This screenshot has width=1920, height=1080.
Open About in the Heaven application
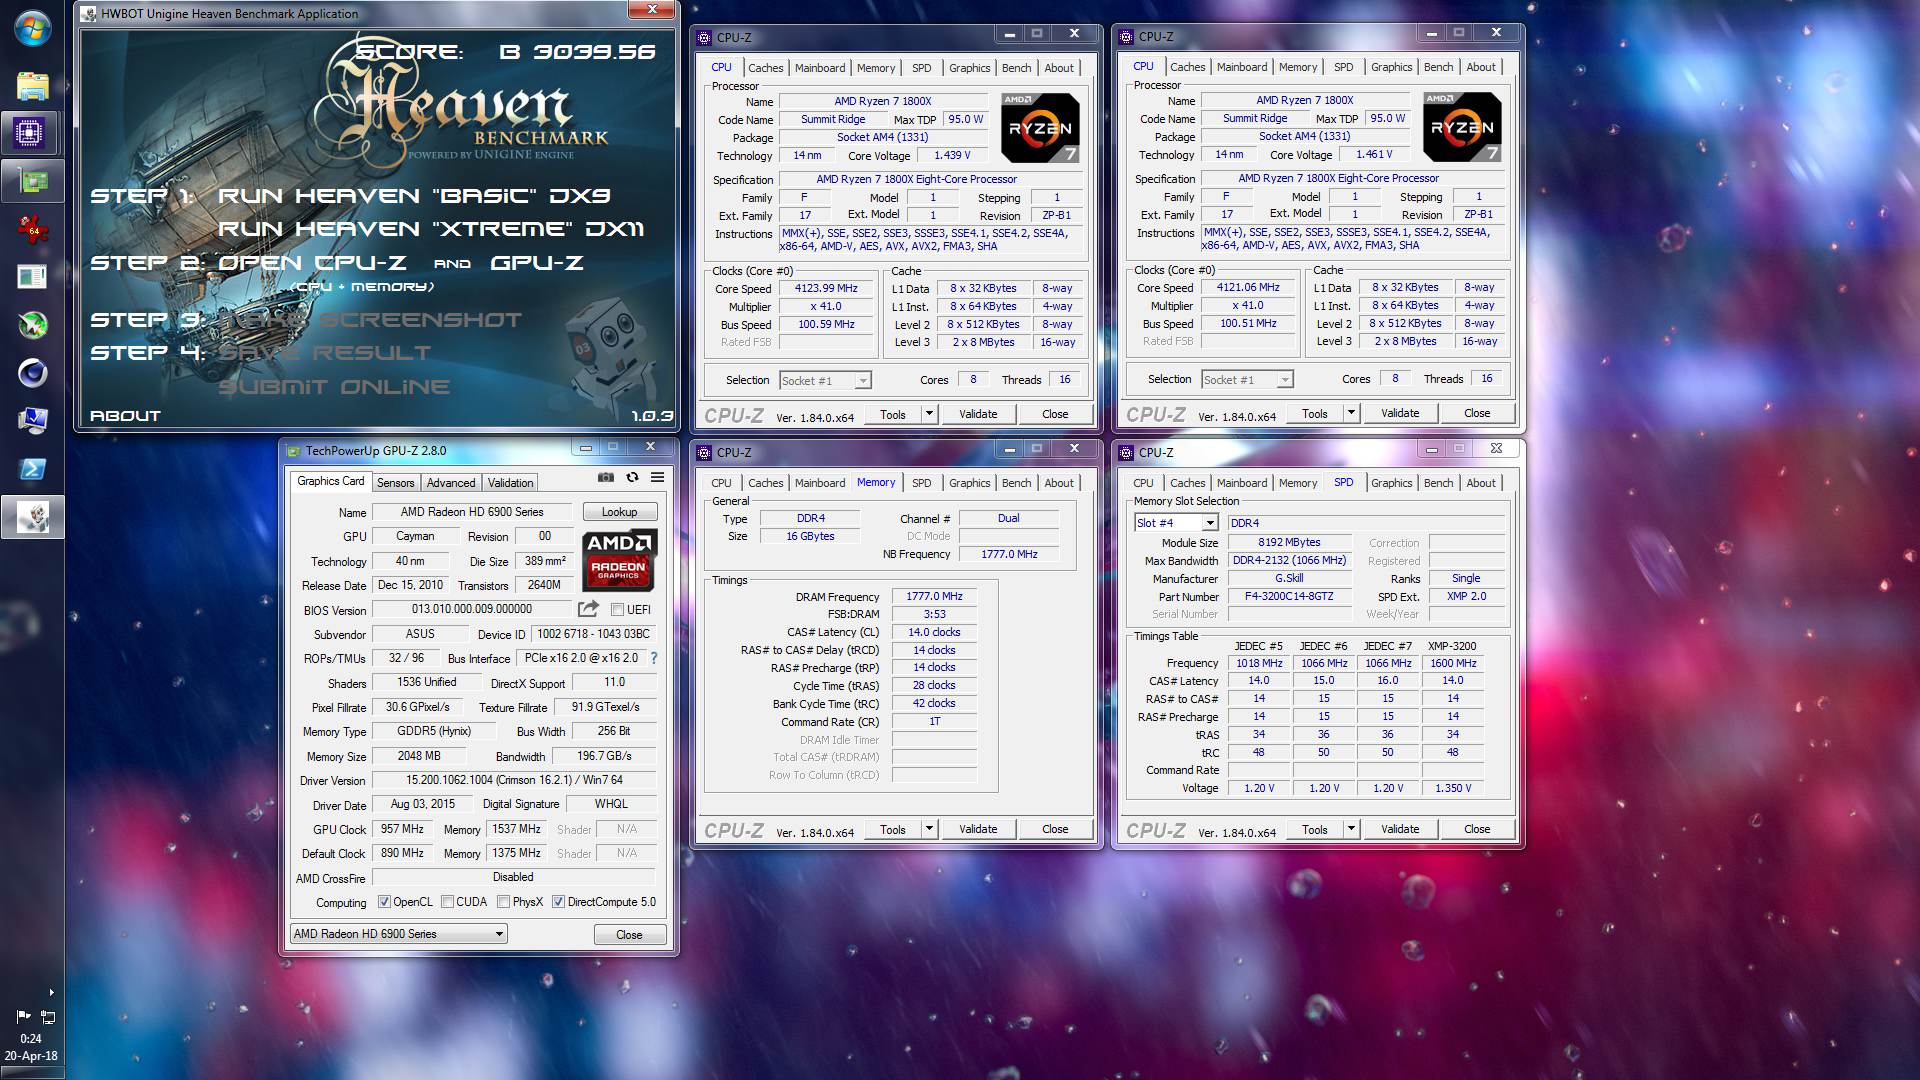pyautogui.click(x=125, y=416)
